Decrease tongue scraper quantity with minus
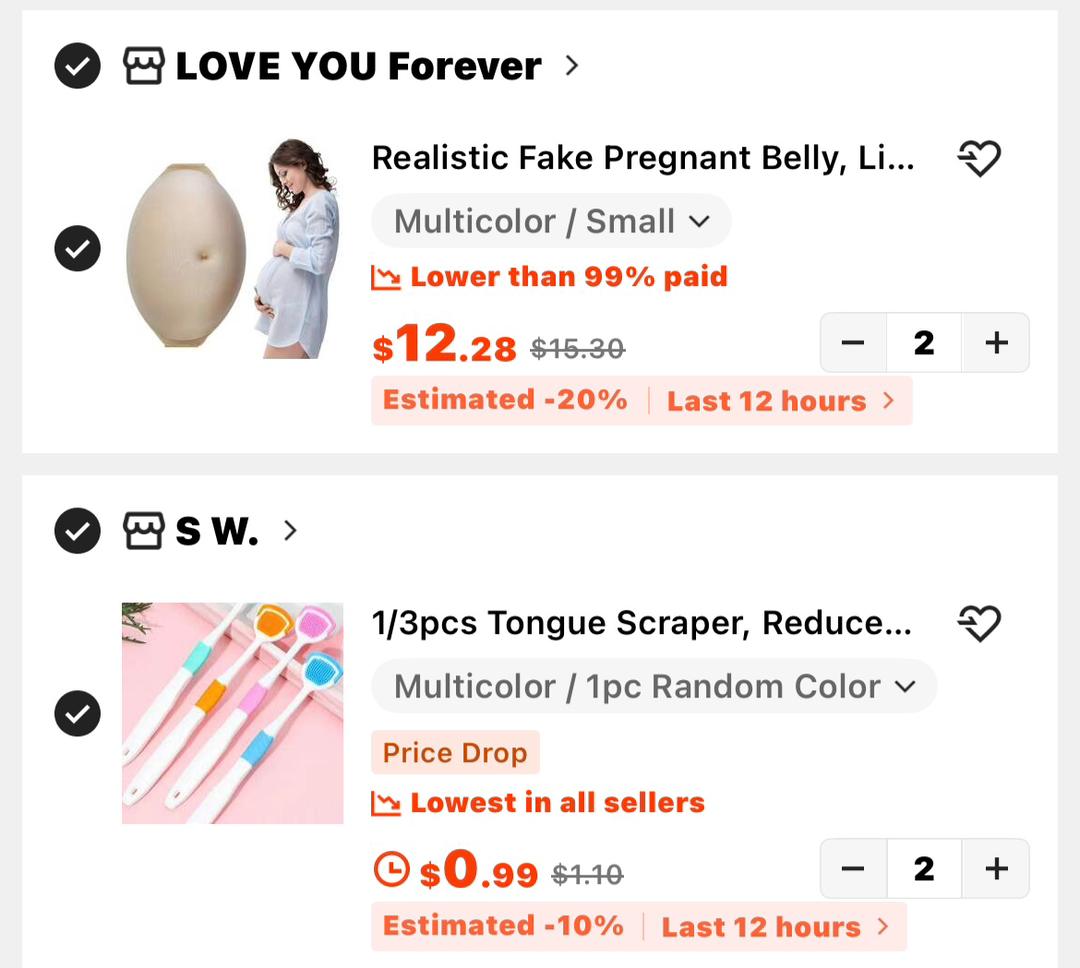The width and height of the screenshot is (1080, 968). point(853,868)
